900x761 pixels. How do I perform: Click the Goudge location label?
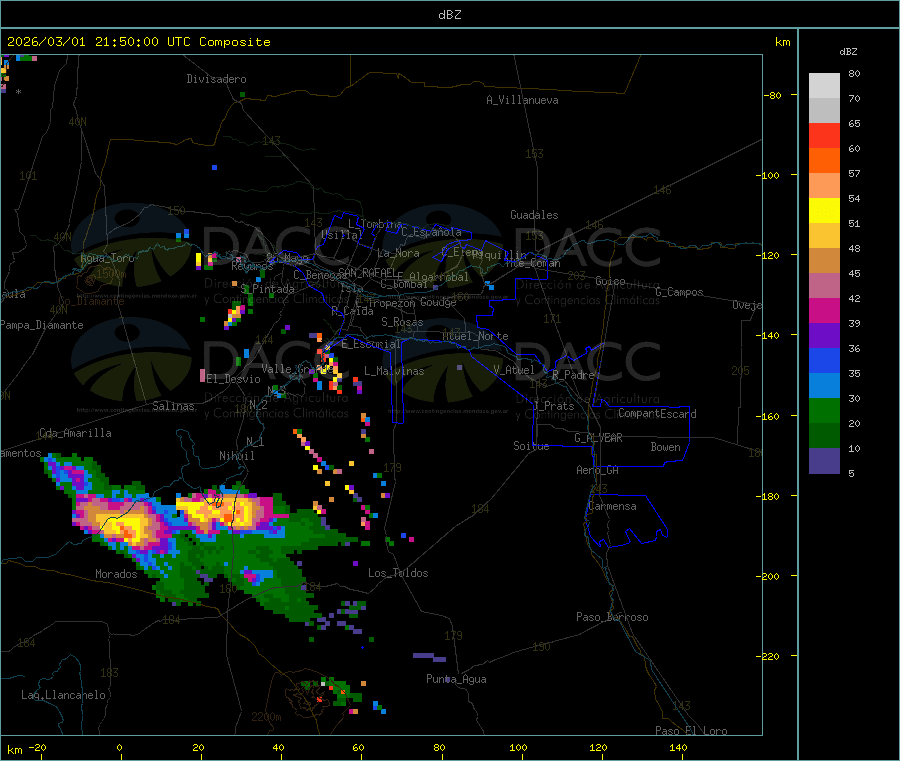pos(438,302)
